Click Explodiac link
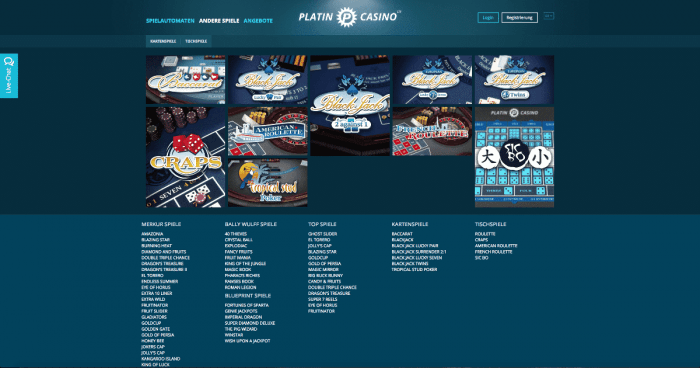Viewport: 700px width, 368px height. 236,246
